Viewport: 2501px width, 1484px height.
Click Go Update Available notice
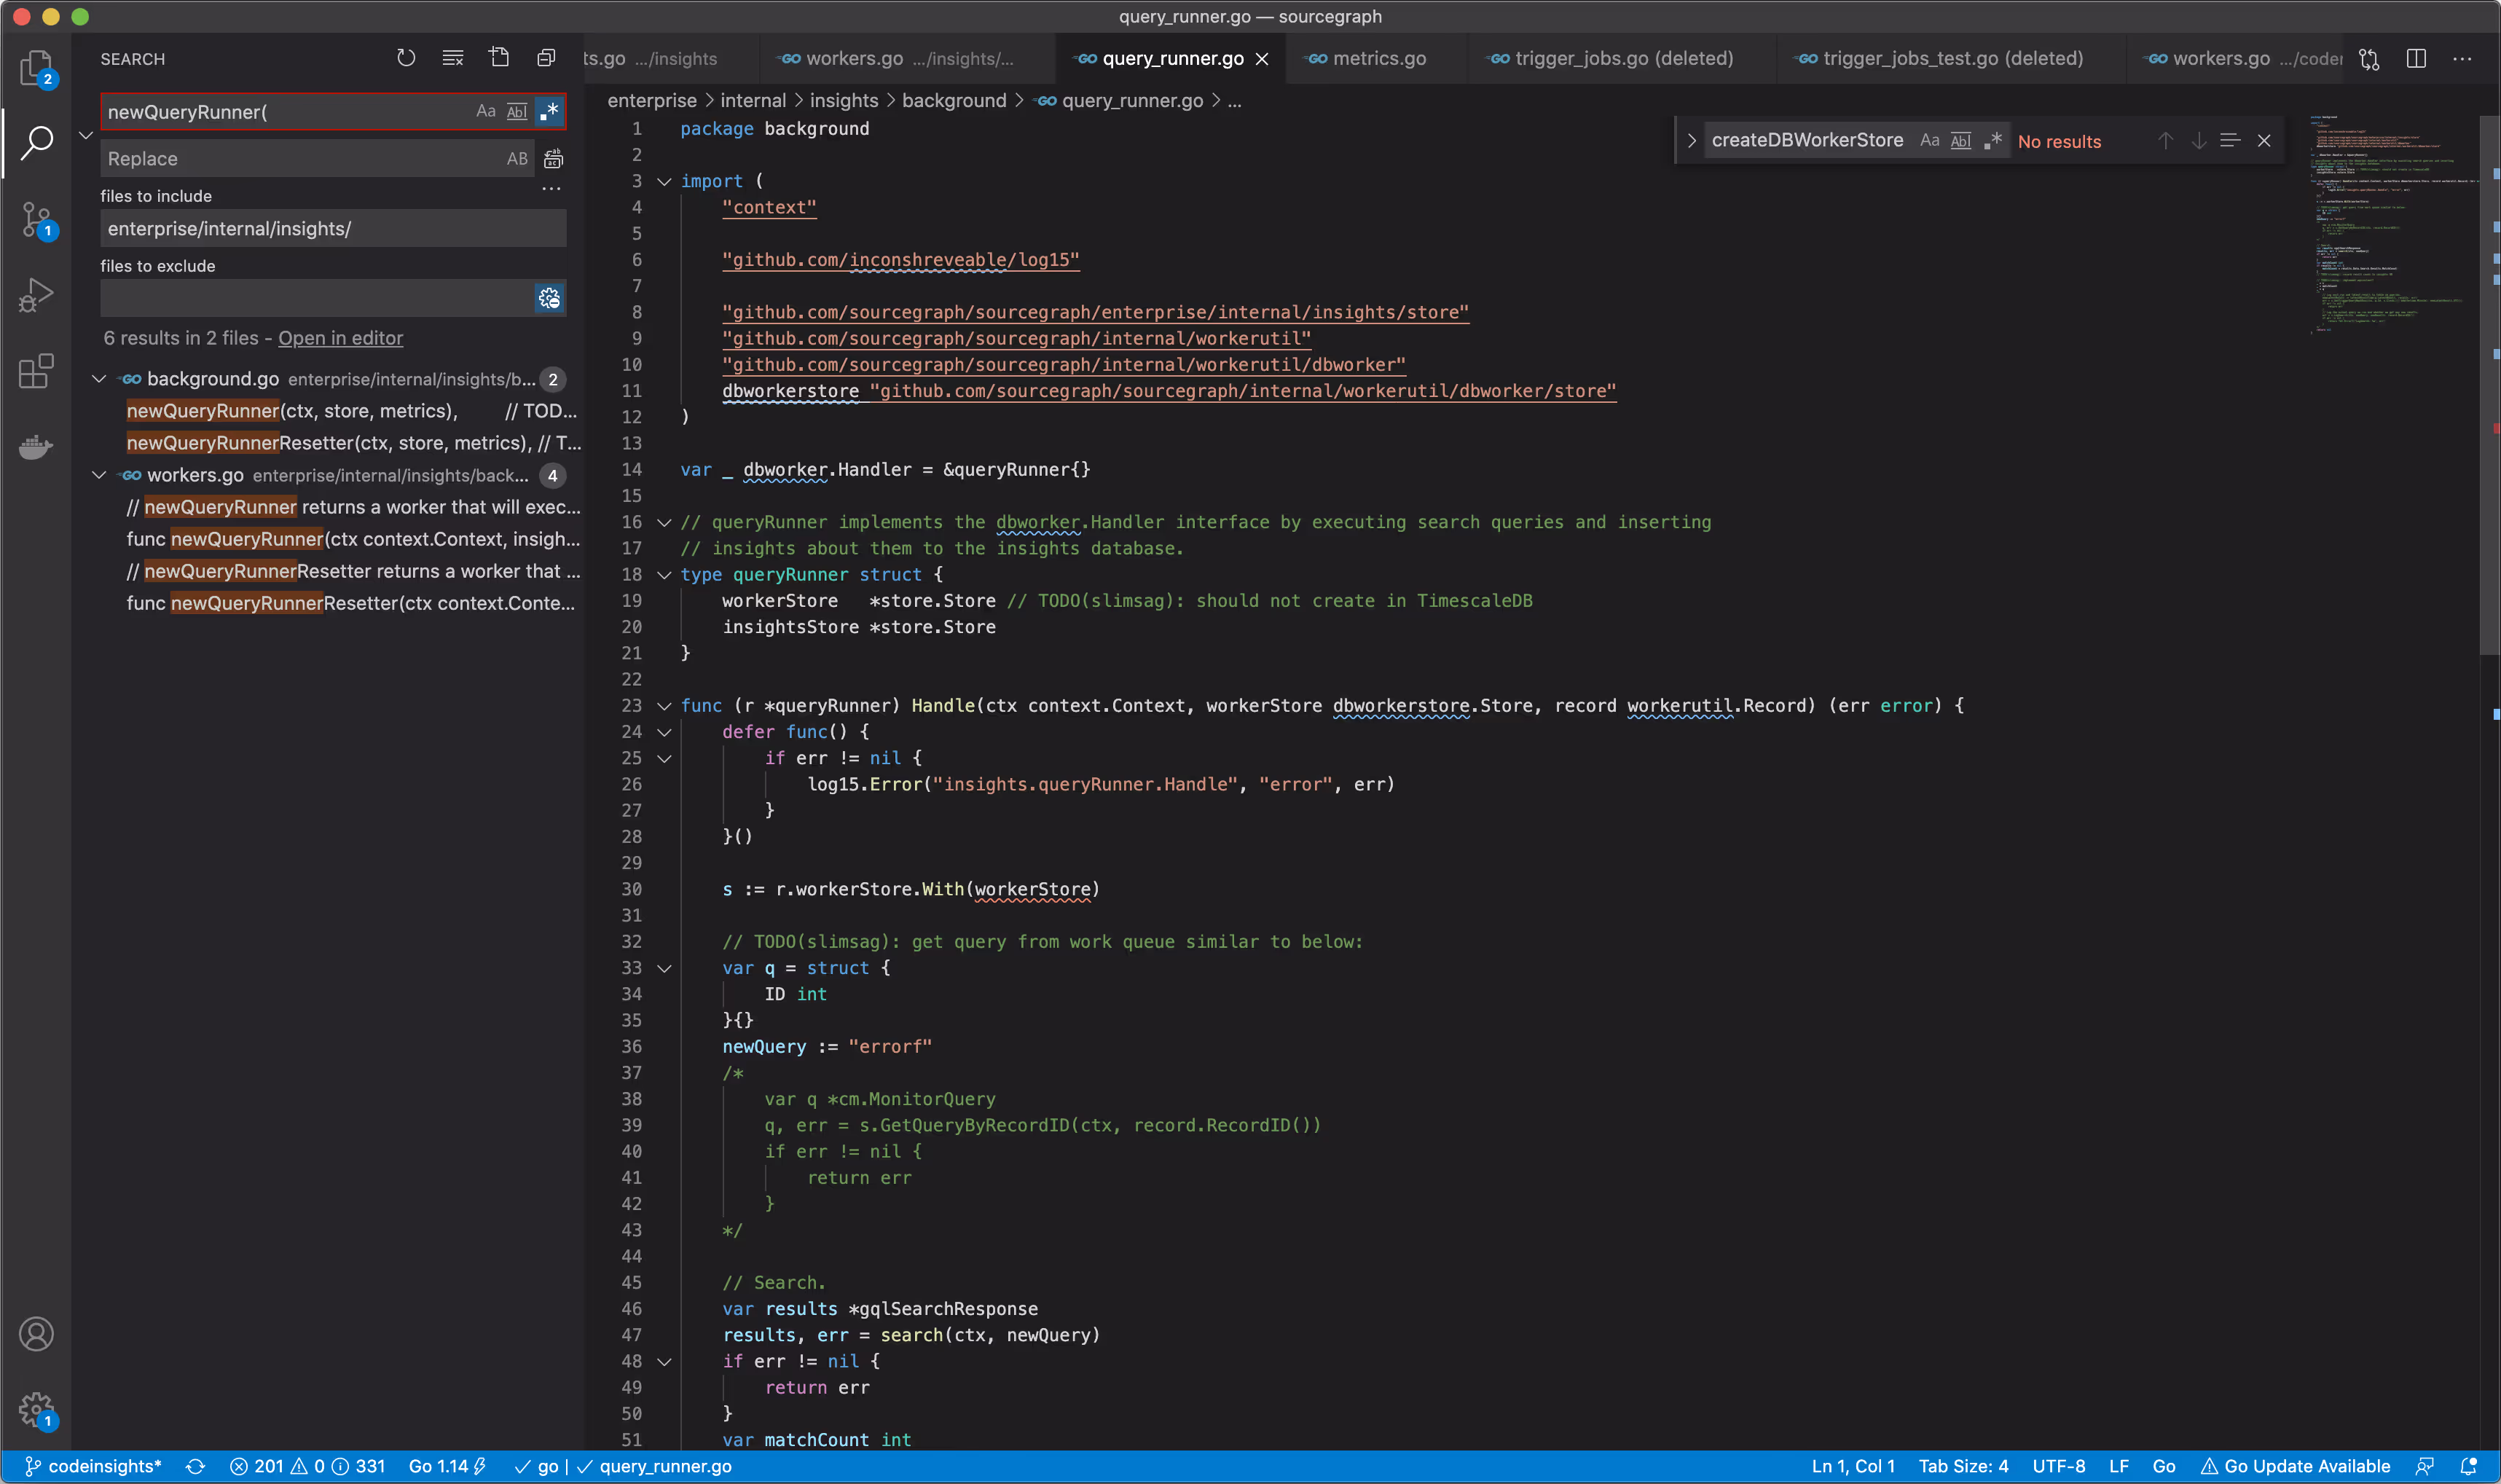[x=2296, y=1466]
